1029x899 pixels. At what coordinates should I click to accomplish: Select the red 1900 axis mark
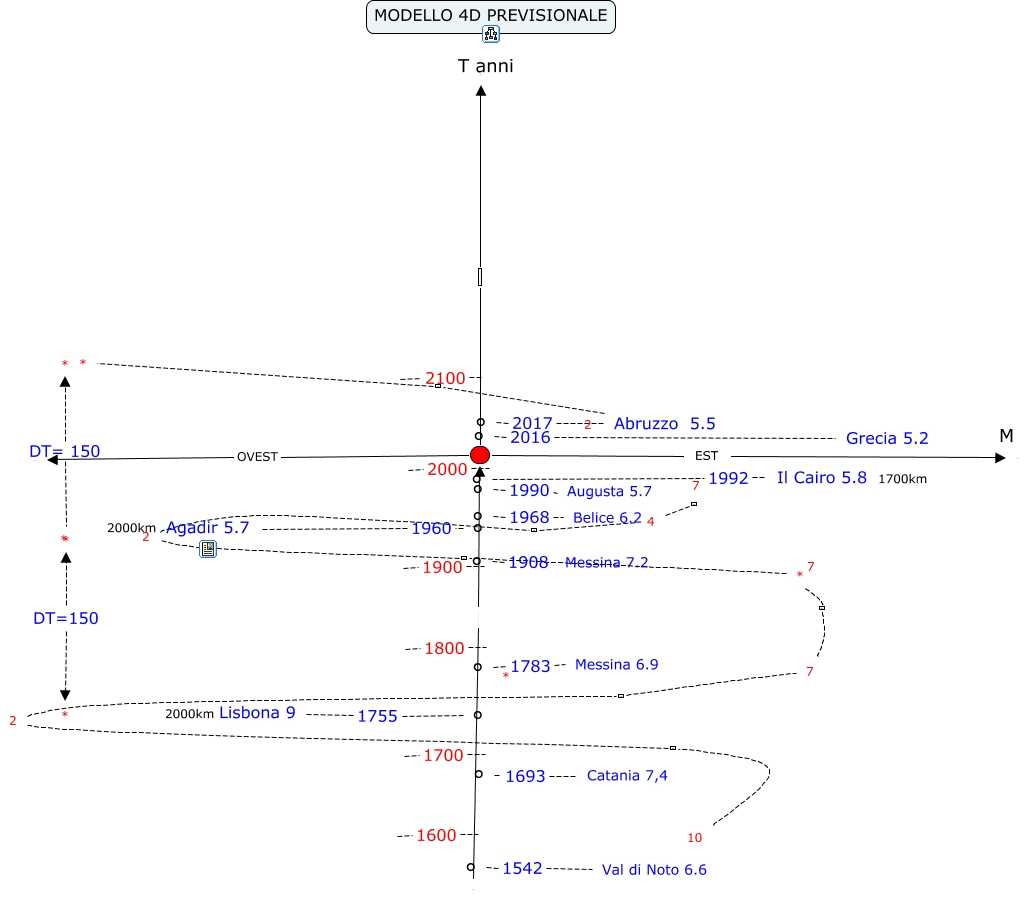442,568
